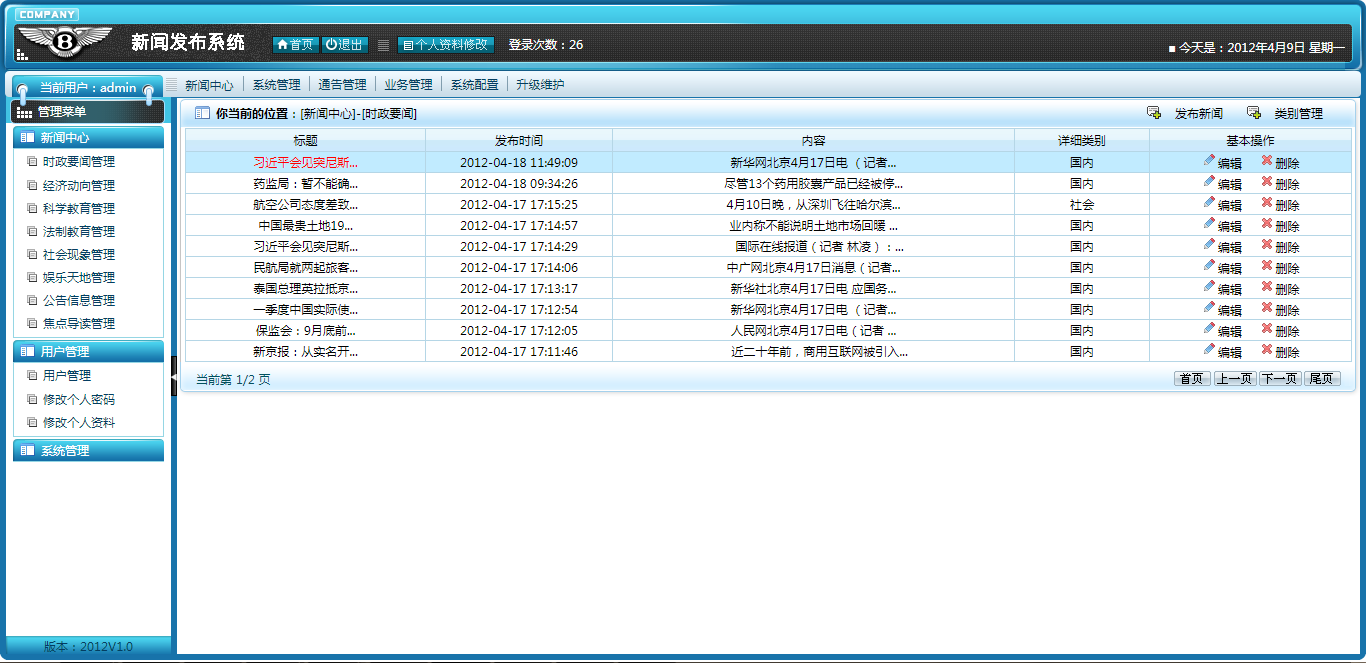The image size is (1366, 663).
Task: Open 通告管理 top menu
Action: 342,85
